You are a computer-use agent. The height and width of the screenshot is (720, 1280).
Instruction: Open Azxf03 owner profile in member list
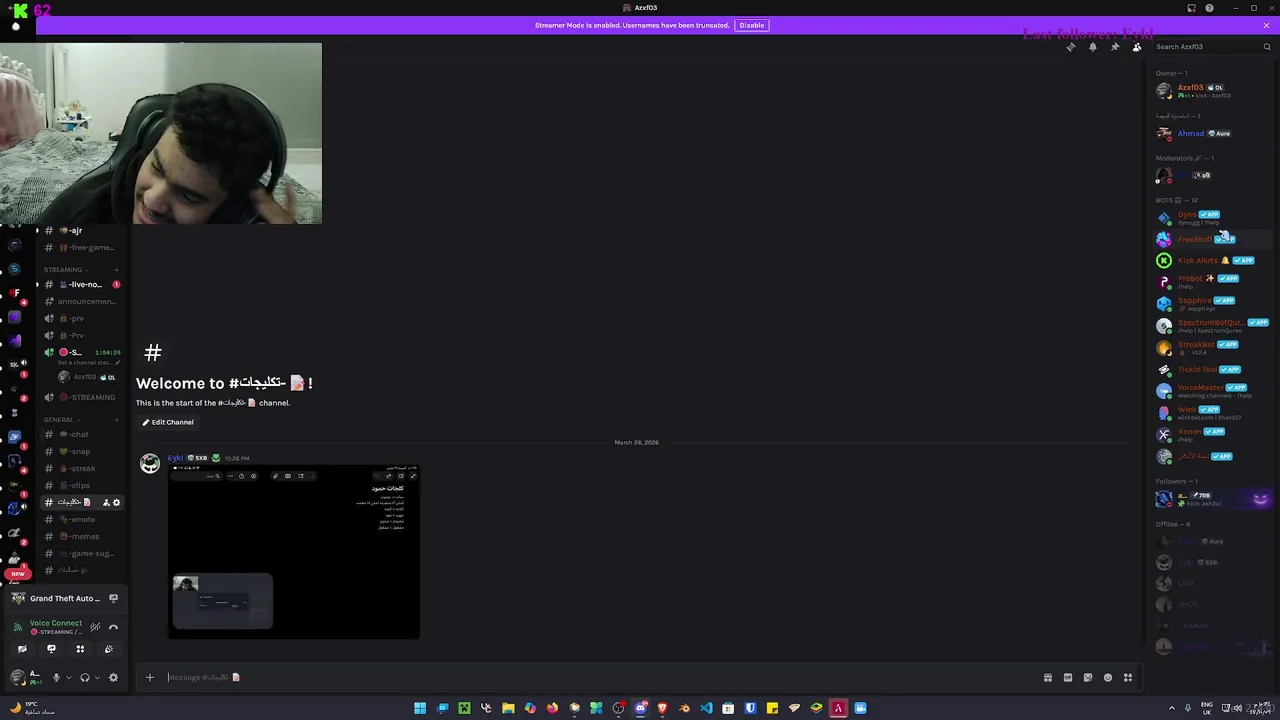pyautogui.click(x=1212, y=91)
